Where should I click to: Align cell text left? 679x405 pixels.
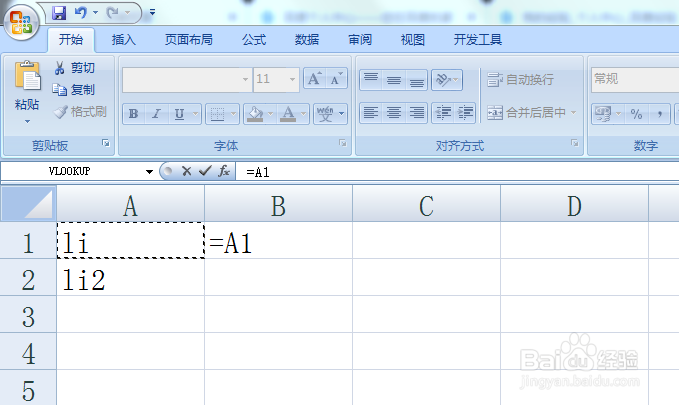click(371, 113)
